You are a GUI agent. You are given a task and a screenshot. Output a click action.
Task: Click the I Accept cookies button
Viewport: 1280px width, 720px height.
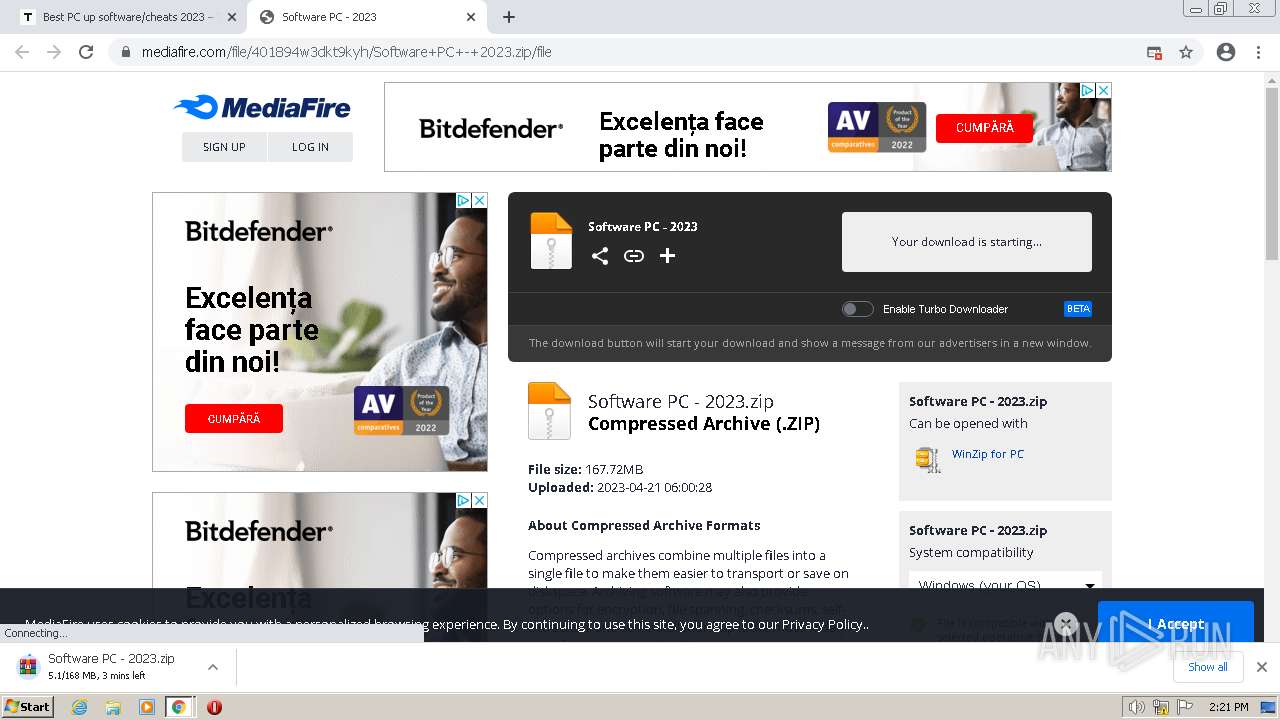[1176, 623]
